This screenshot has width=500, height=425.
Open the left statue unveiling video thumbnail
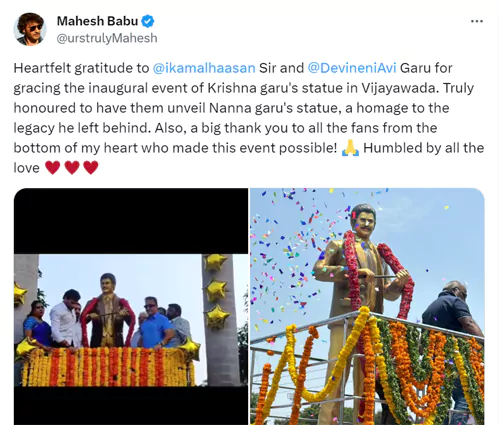(x=131, y=306)
